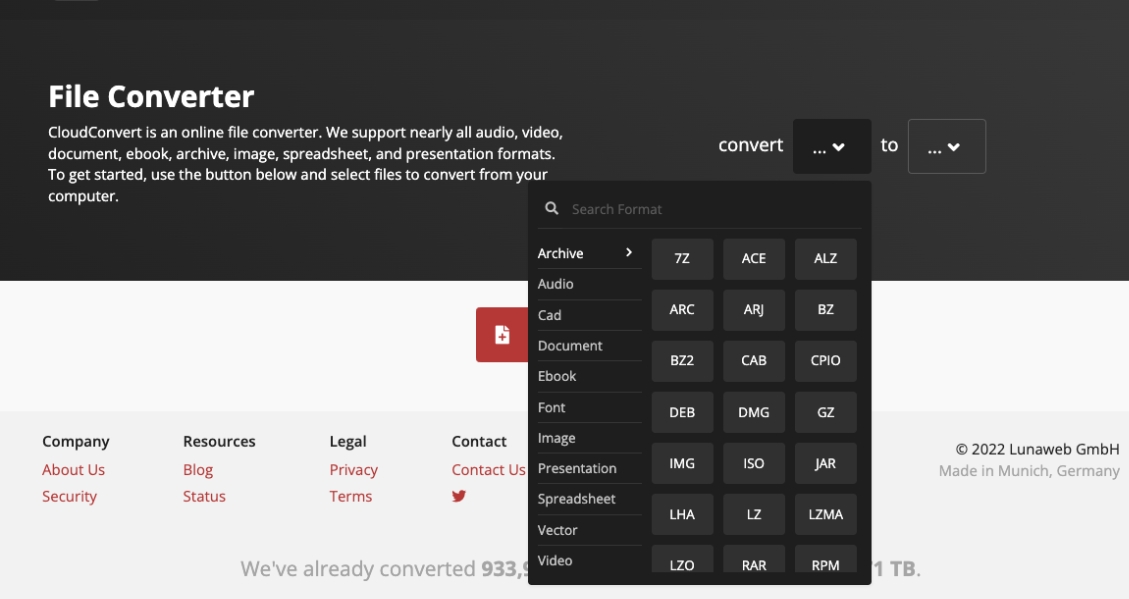Select the BZ format

tap(825, 310)
